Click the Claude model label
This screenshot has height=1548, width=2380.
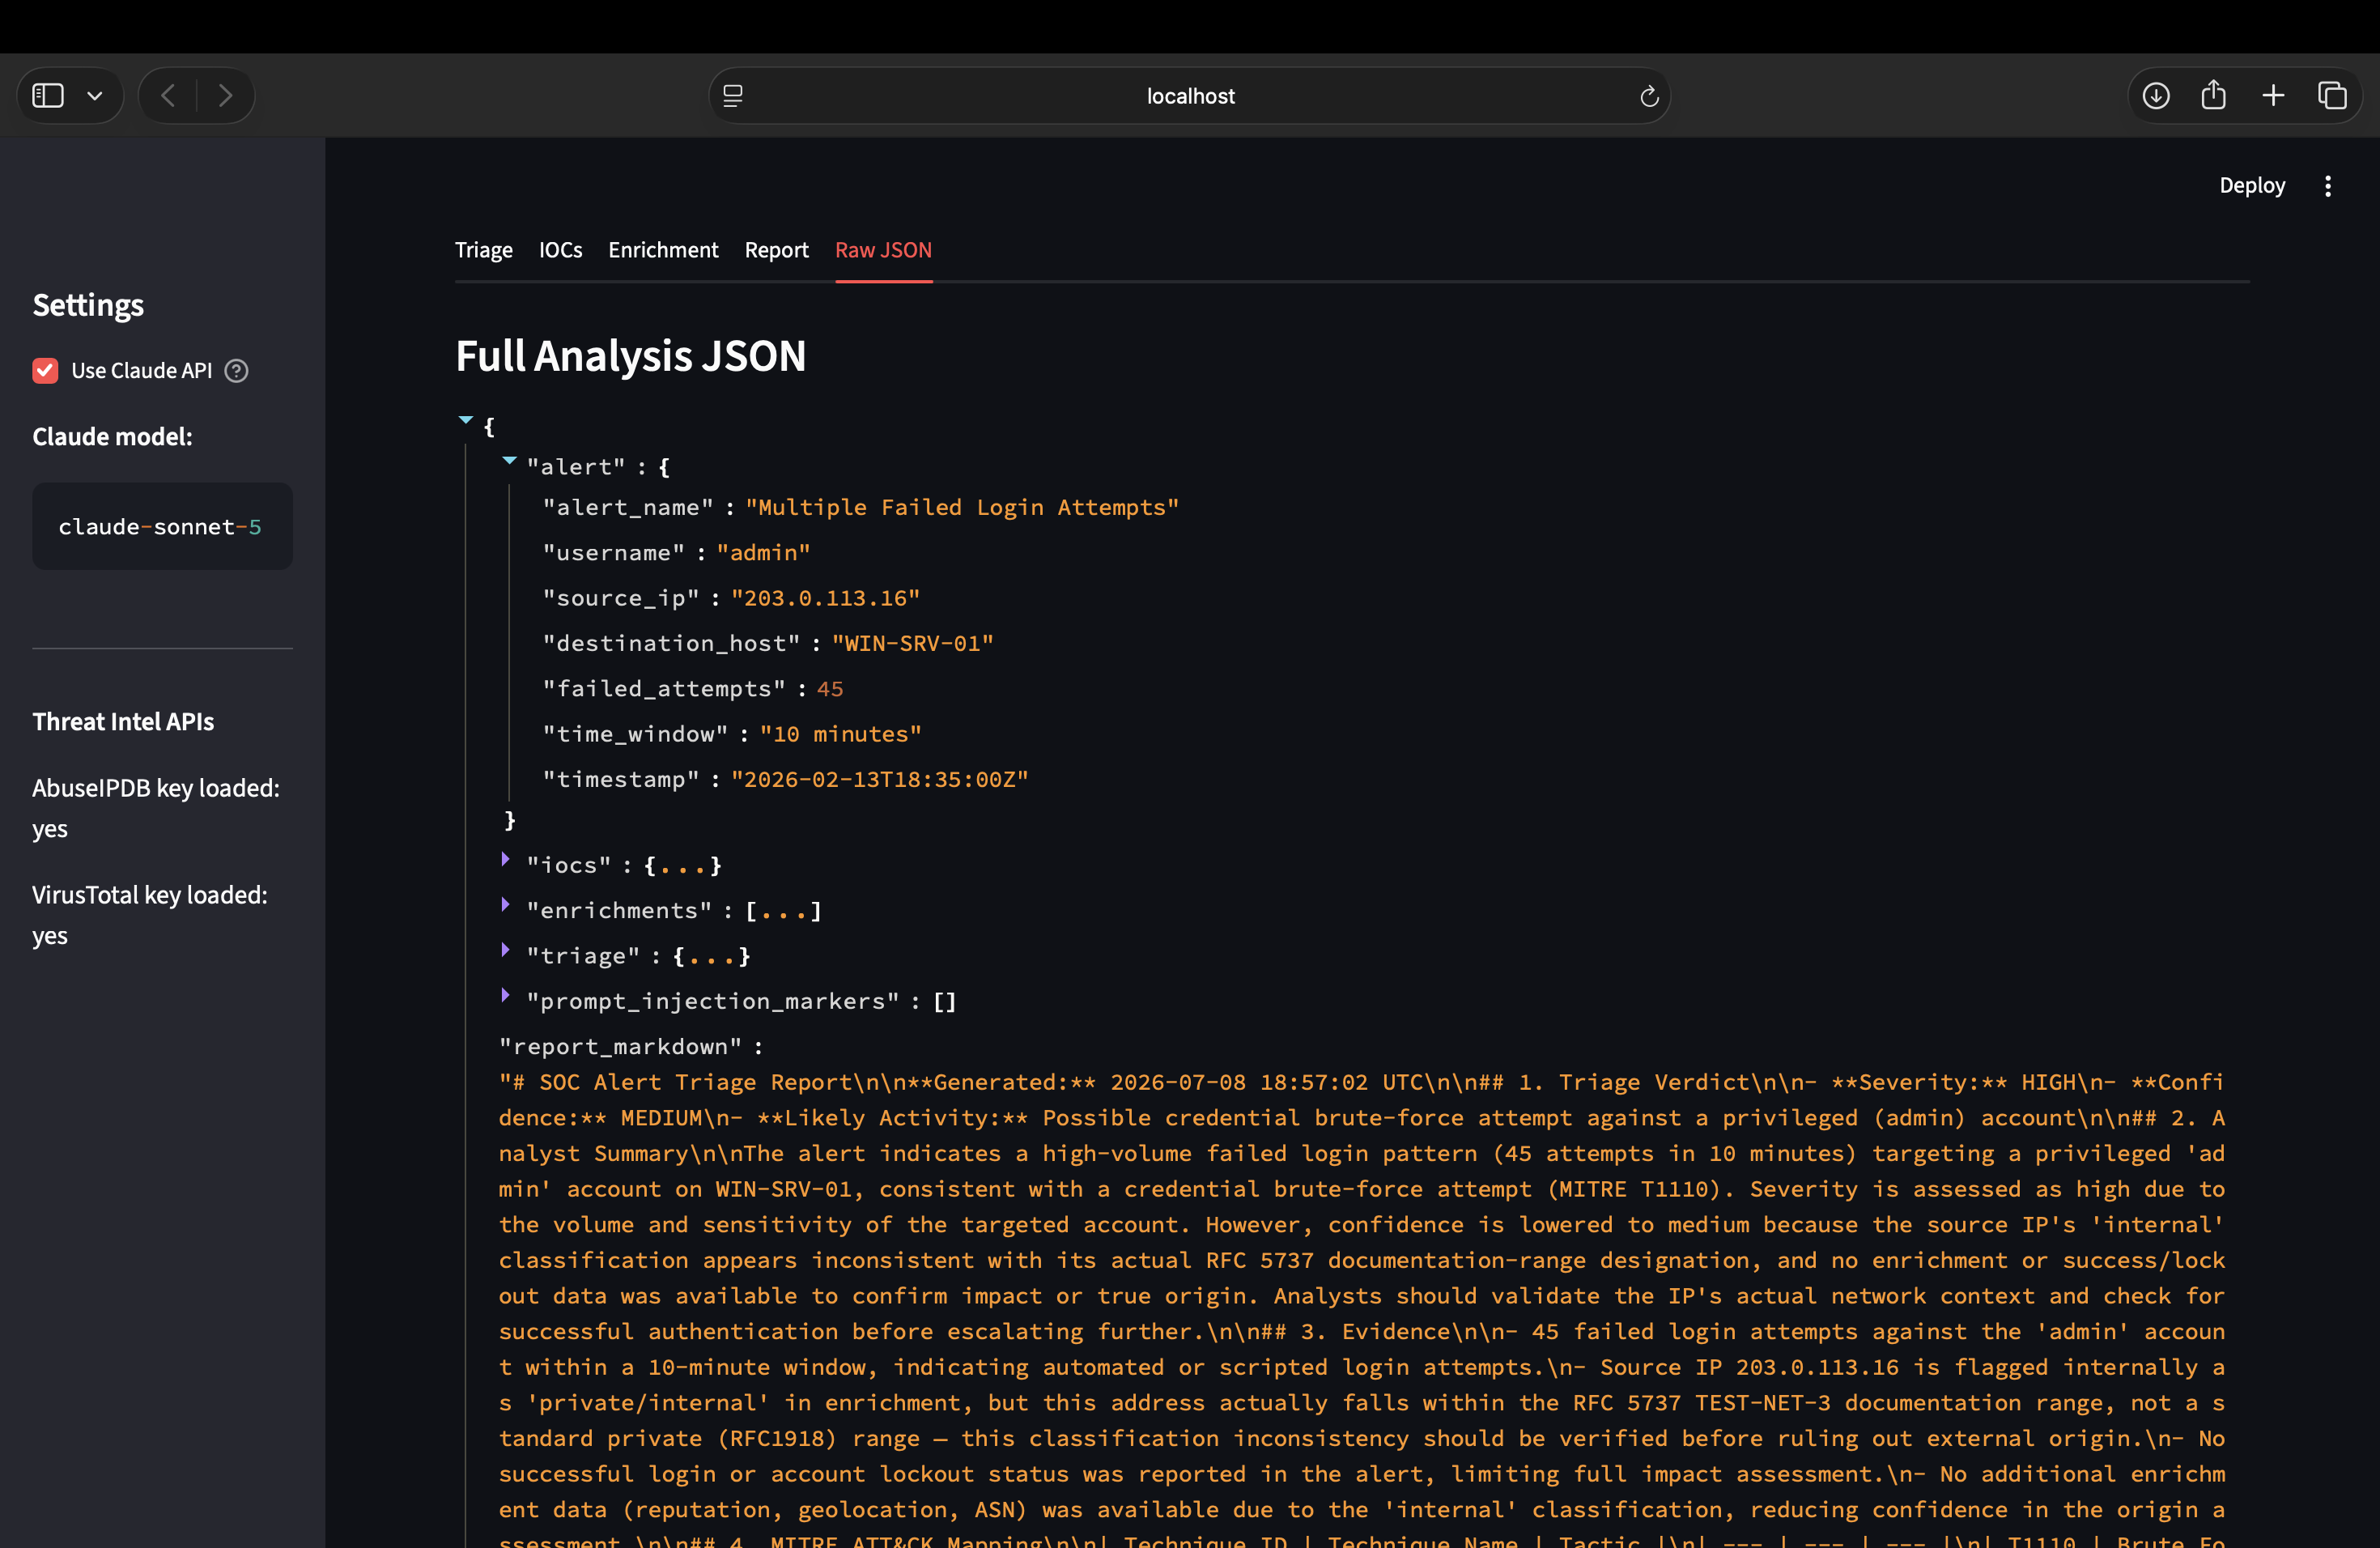coord(112,437)
